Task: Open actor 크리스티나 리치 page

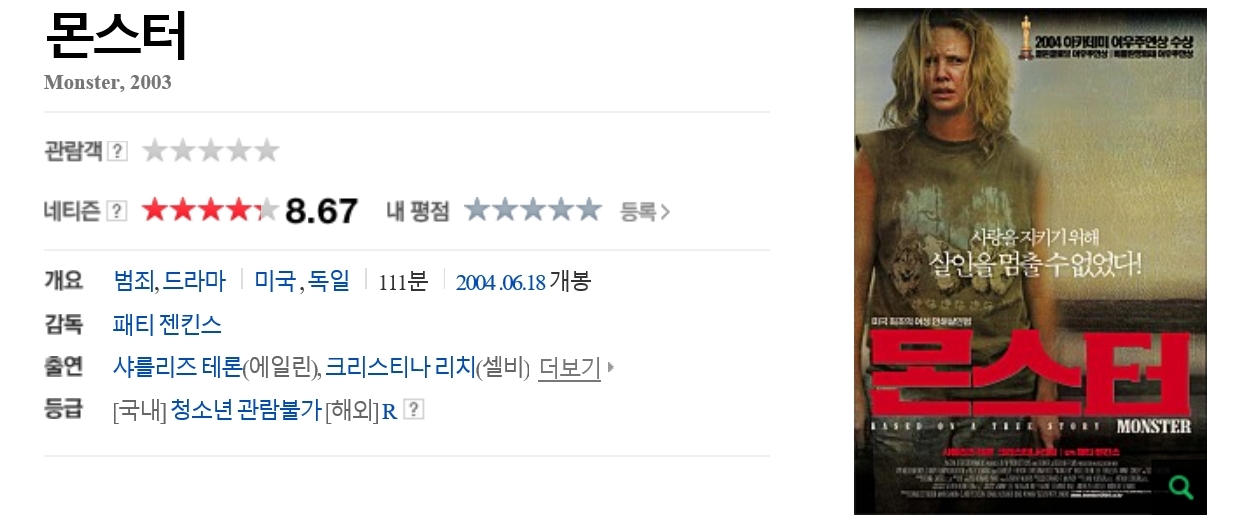Action: [x=400, y=367]
